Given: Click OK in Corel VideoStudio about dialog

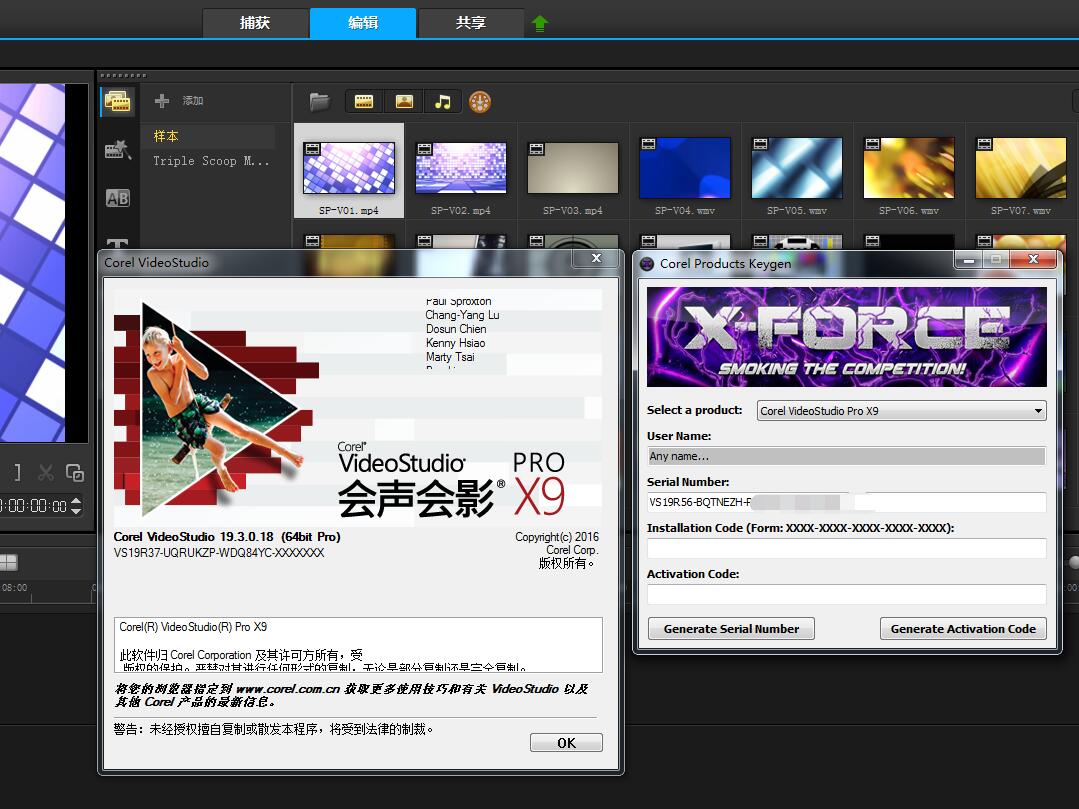Looking at the screenshot, I should [566, 743].
